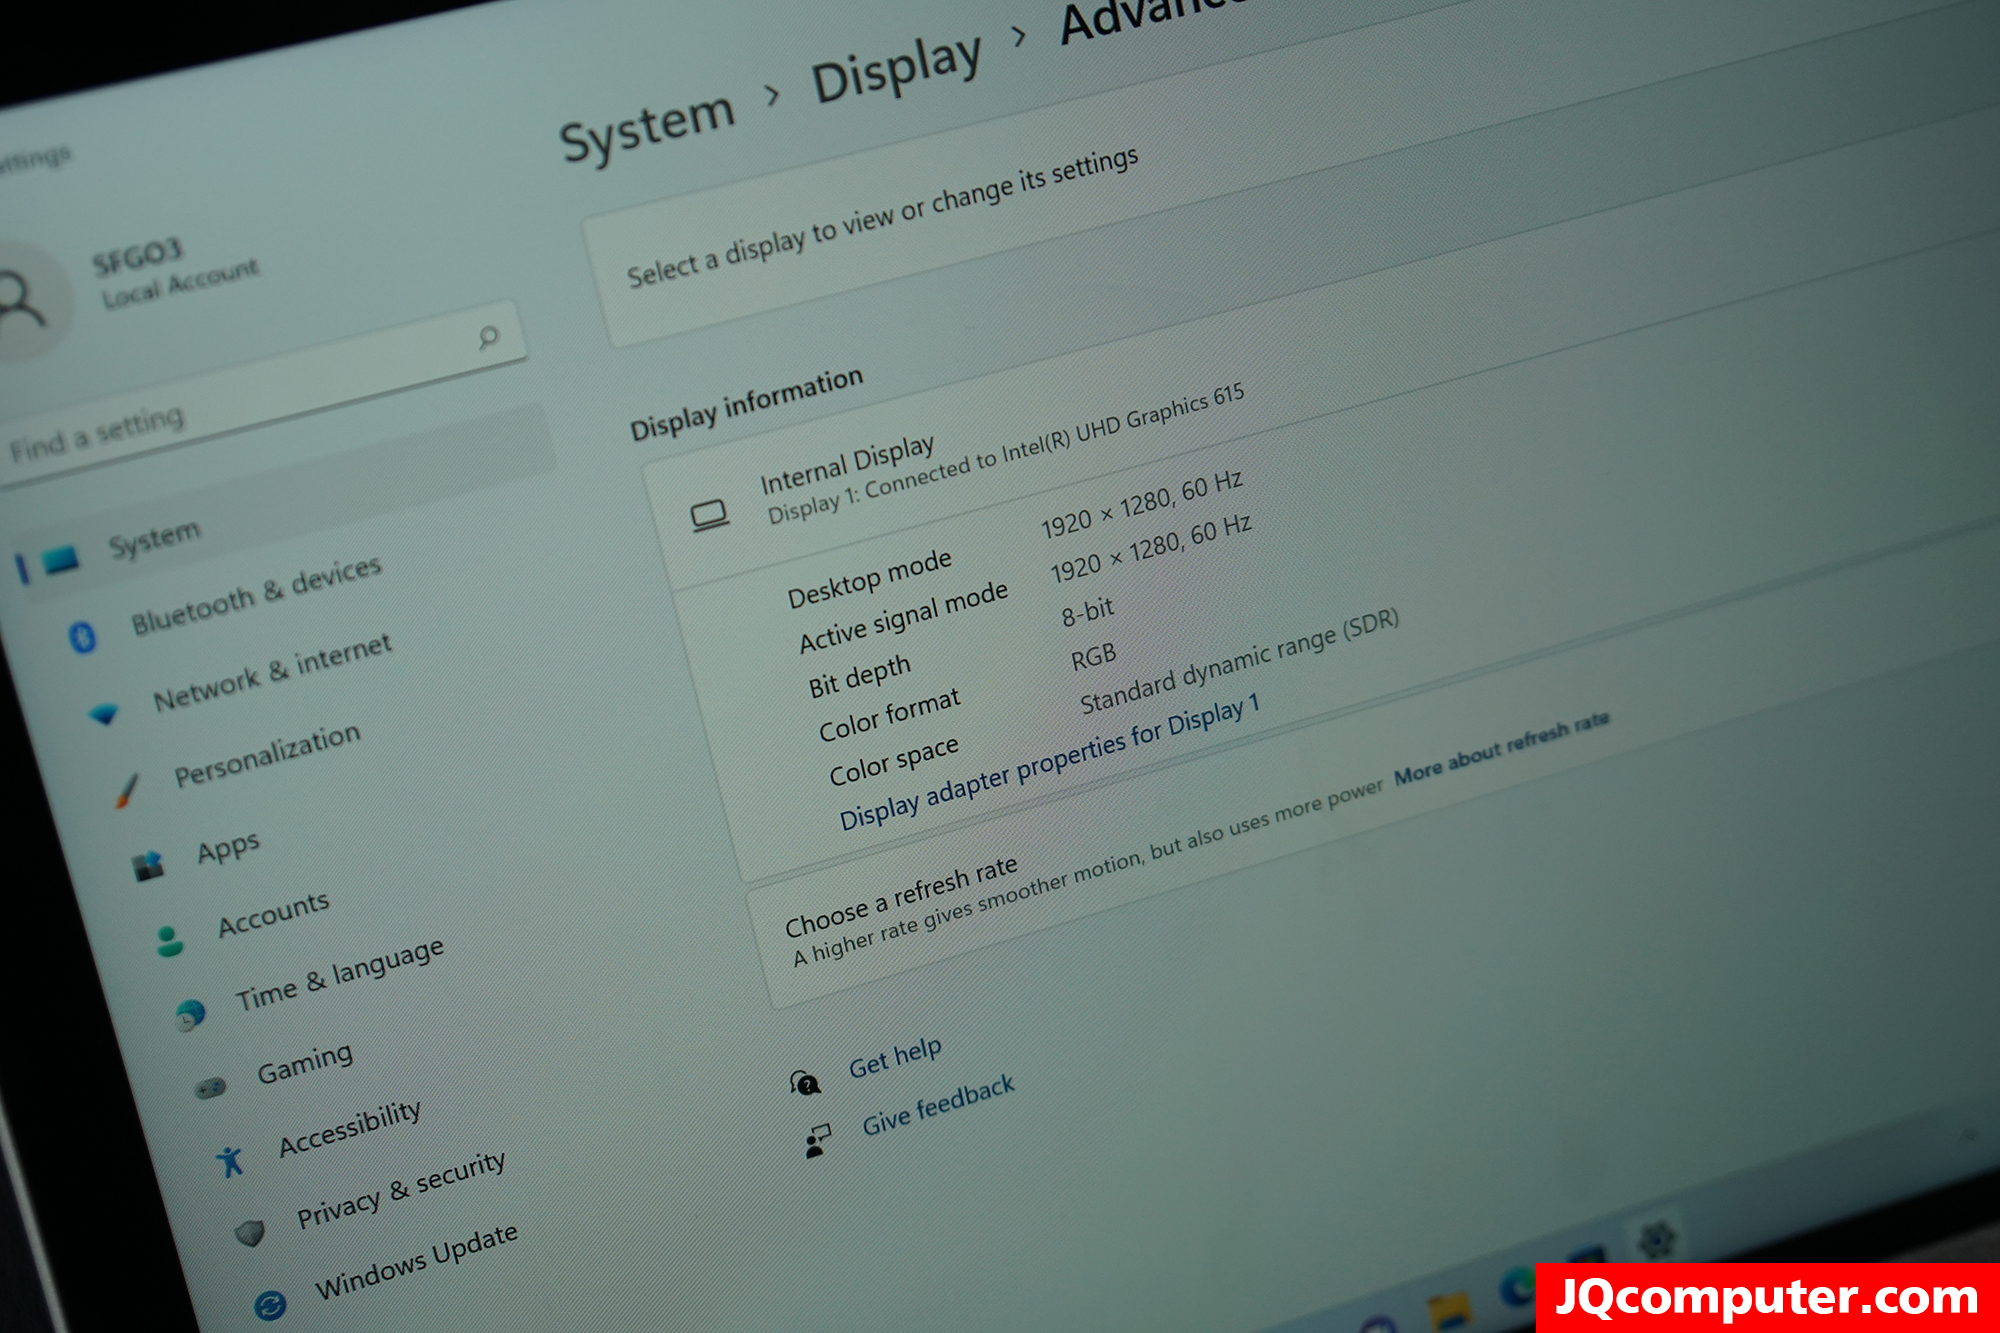Click the Give feedback person icon
The width and height of the screenshot is (2000, 1333).
coord(818,1141)
